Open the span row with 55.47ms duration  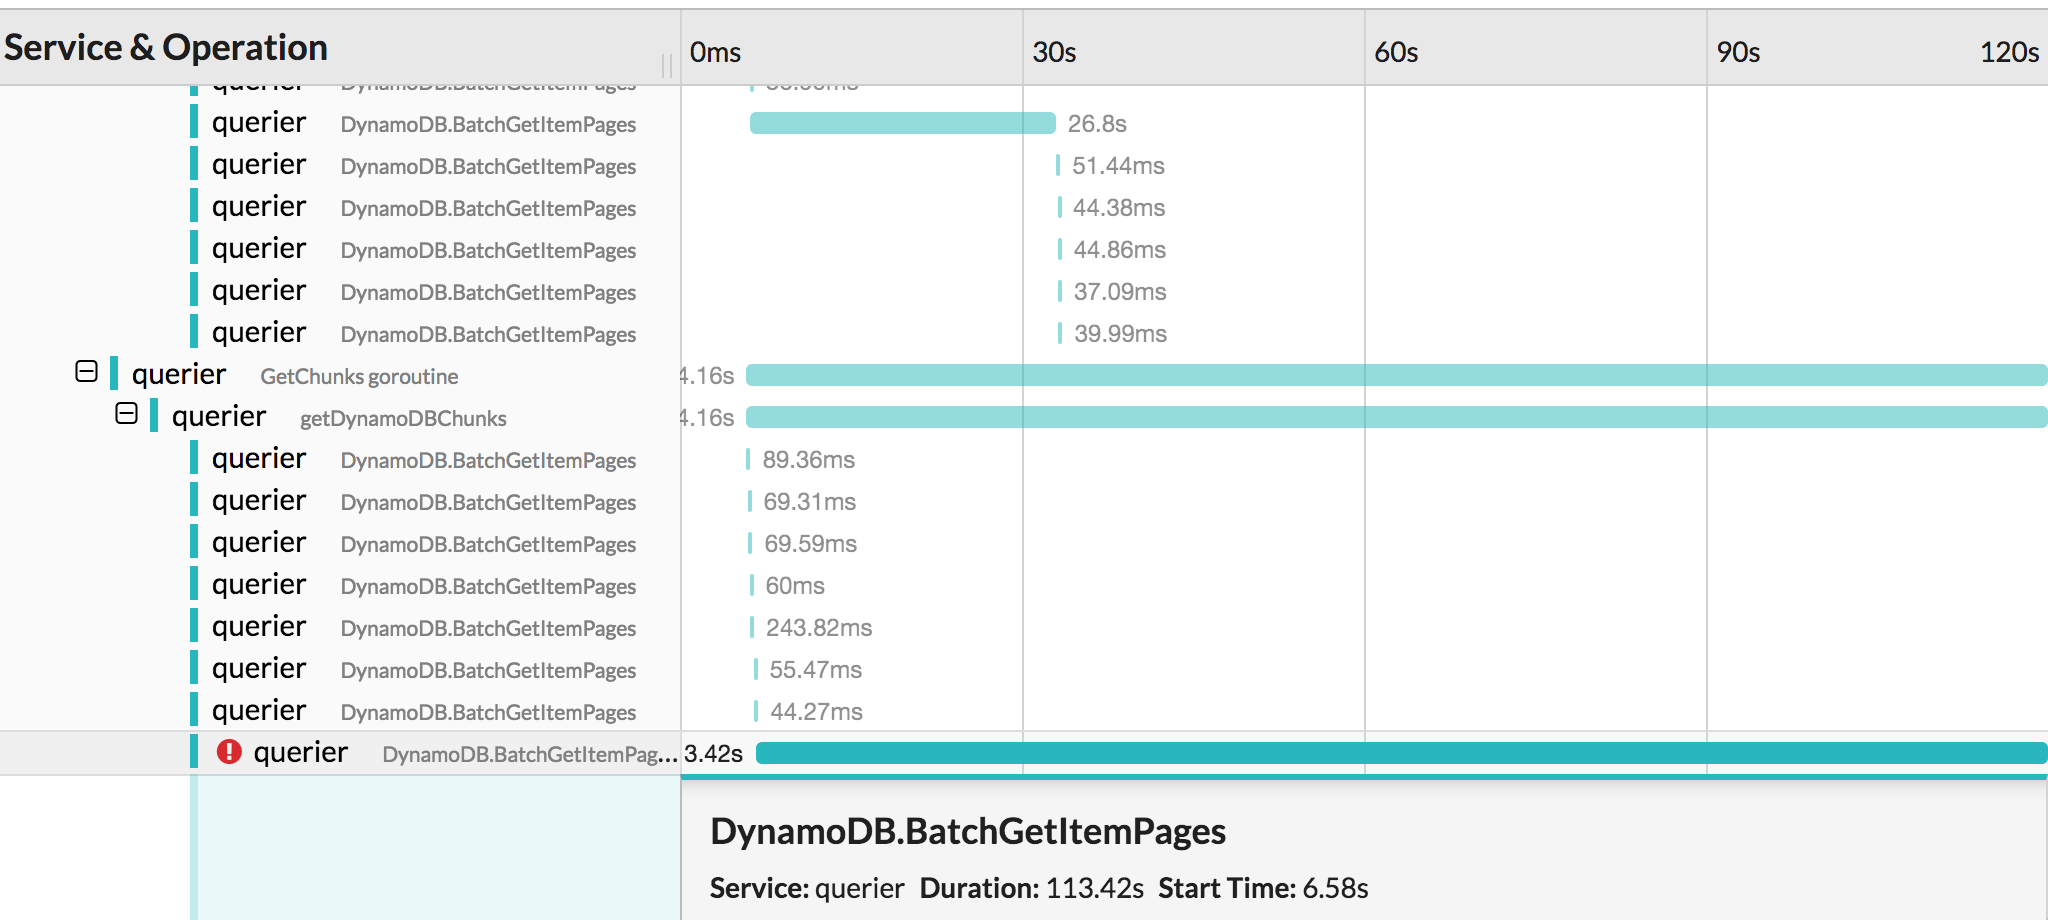coord(1024,669)
